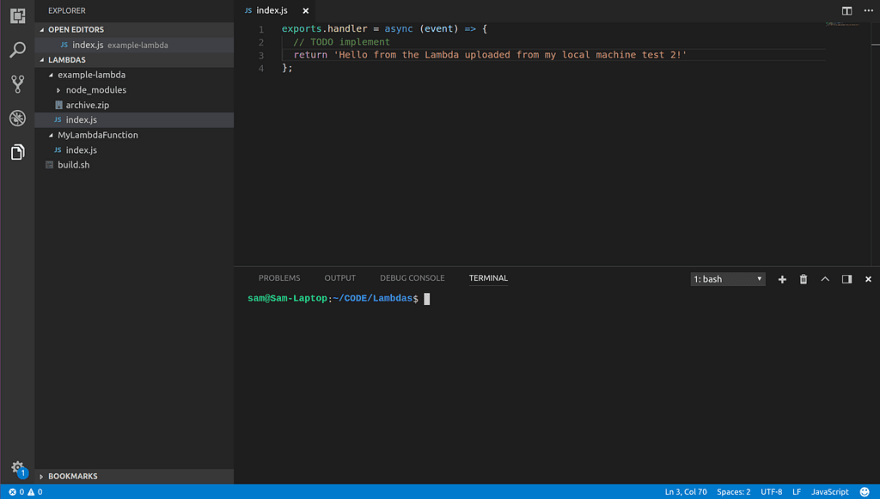Viewport: 880px width, 499px height.
Task: Change indentation via Spaces: 2
Action: point(733,492)
